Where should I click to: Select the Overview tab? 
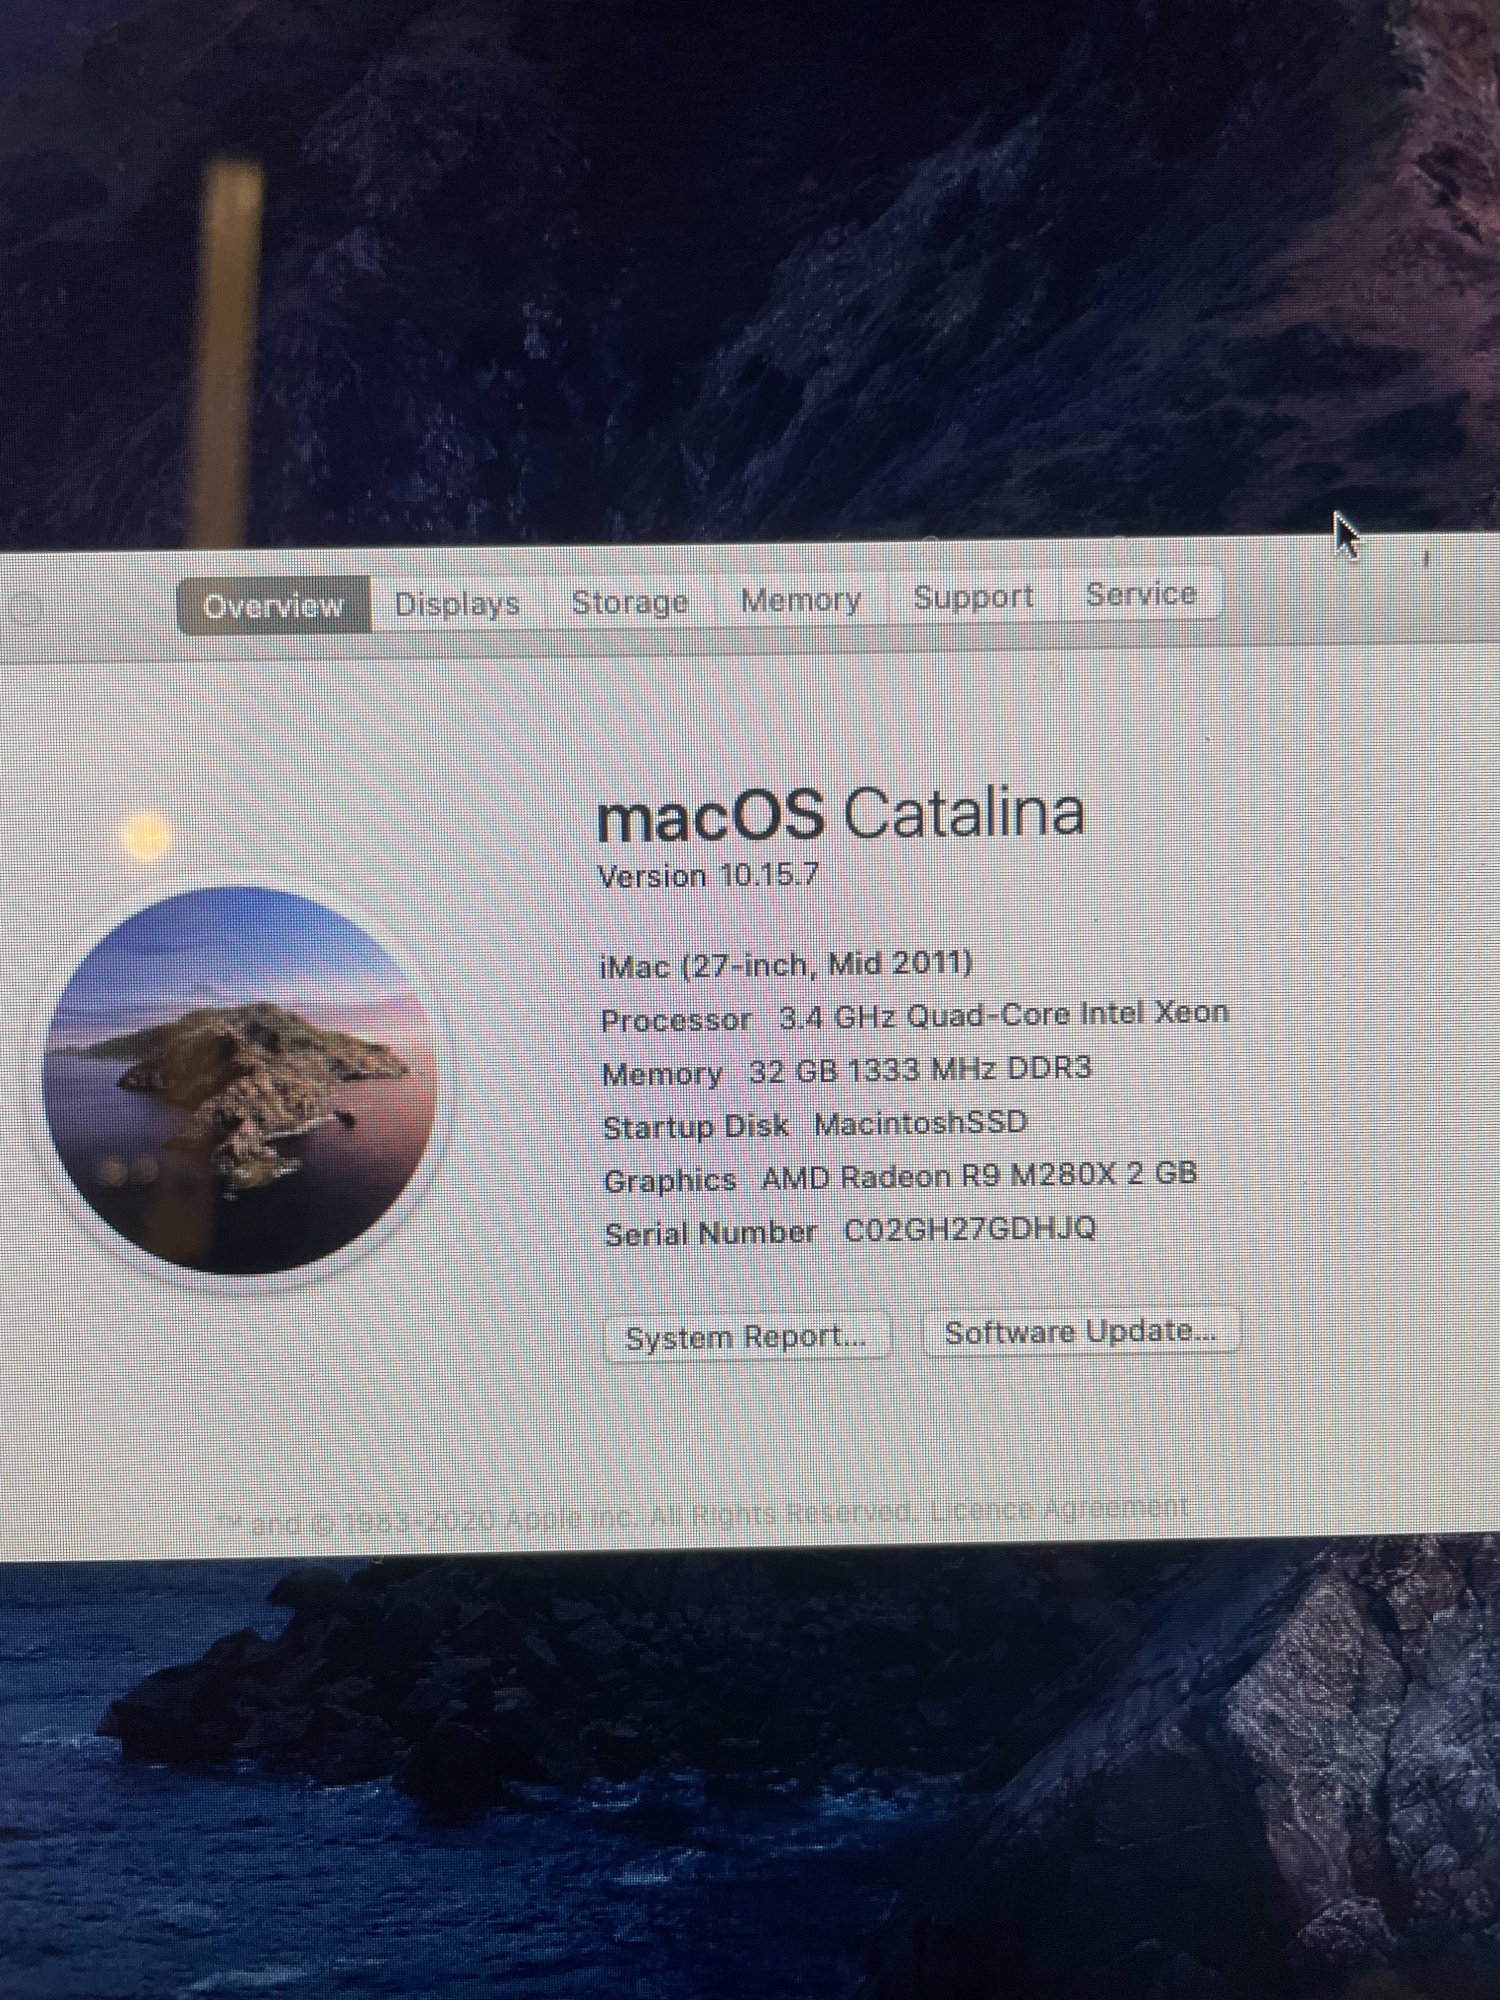(273, 605)
